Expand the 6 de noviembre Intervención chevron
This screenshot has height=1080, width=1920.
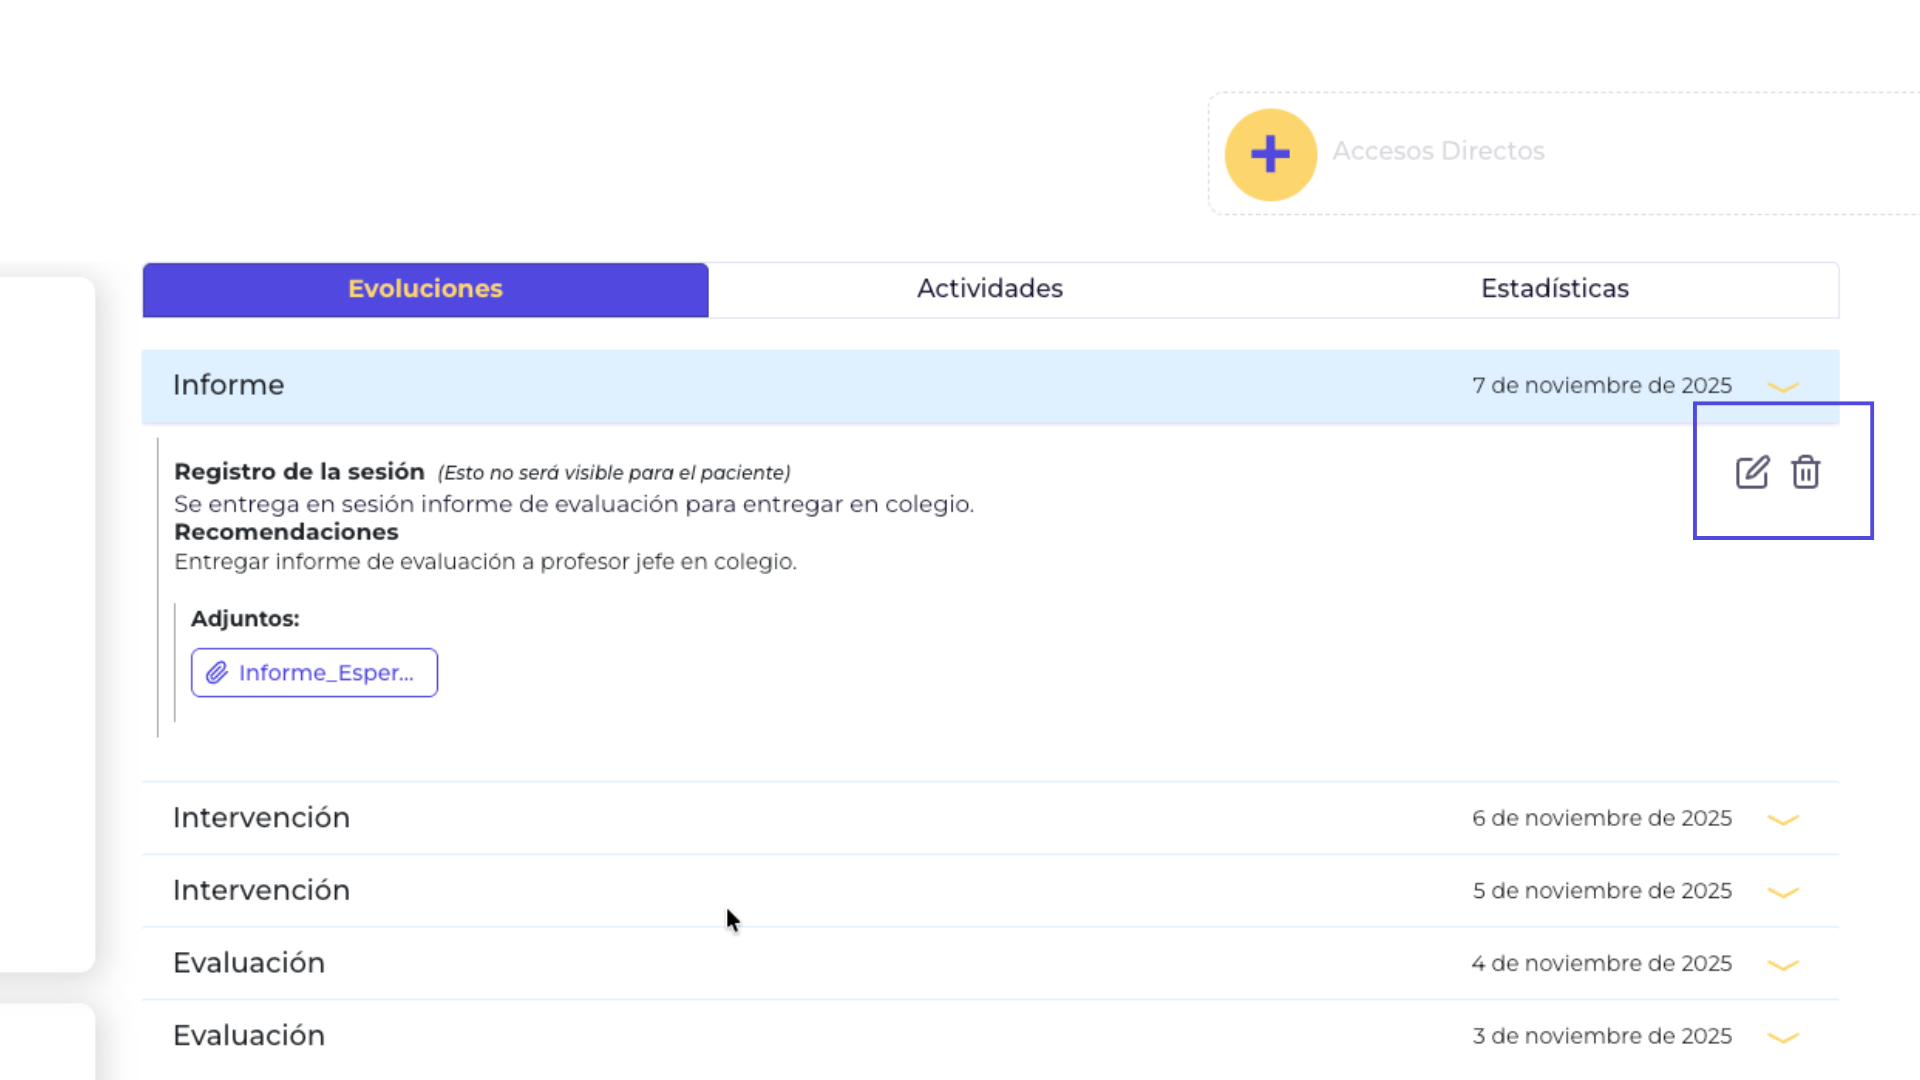tap(1782, 820)
